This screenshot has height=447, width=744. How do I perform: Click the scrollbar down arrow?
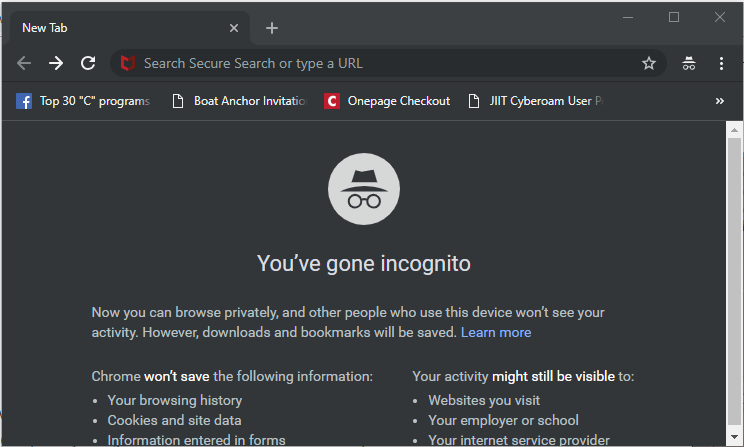click(x=734, y=437)
